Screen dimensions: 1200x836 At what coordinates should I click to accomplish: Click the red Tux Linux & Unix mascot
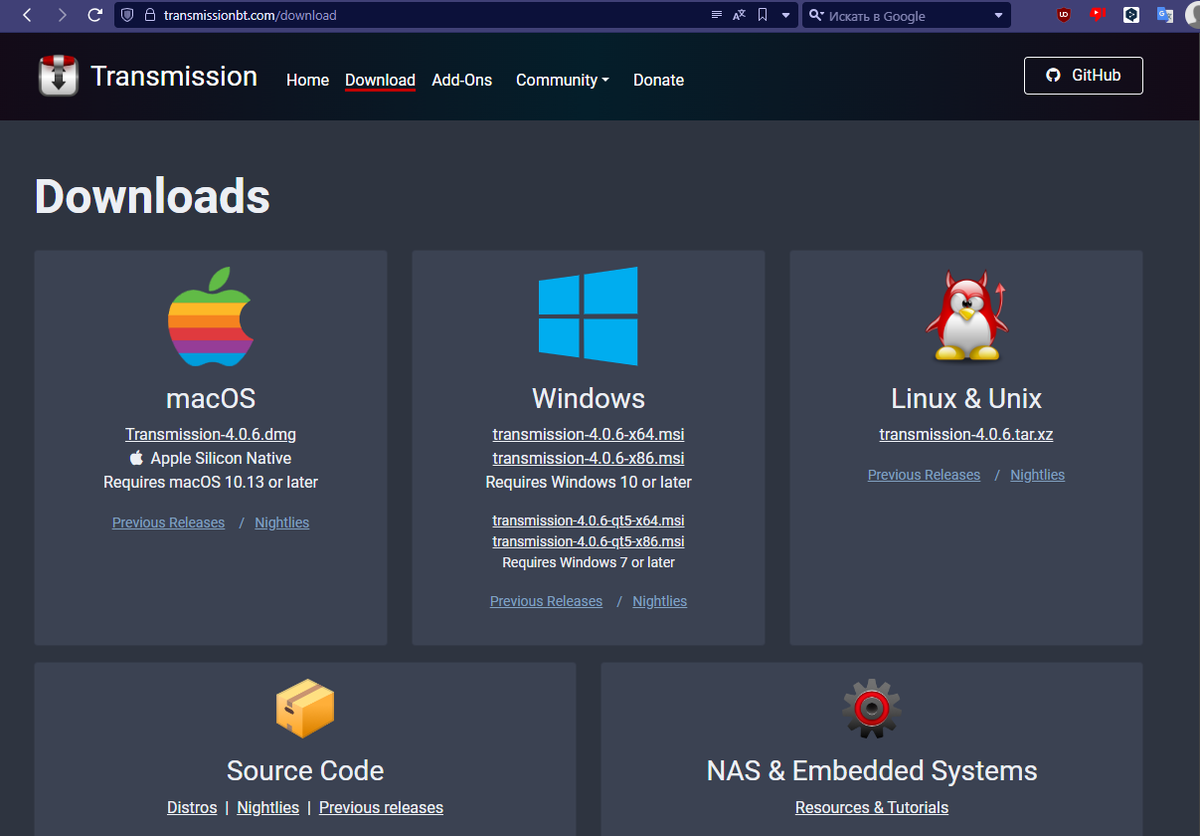coord(966,316)
